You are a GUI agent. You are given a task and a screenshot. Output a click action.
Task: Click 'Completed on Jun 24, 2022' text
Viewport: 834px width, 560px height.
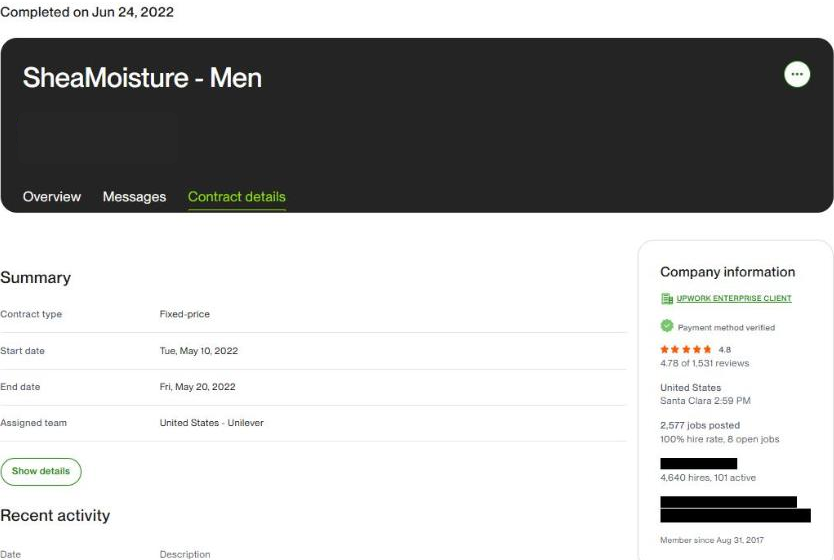tap(87, 12)
